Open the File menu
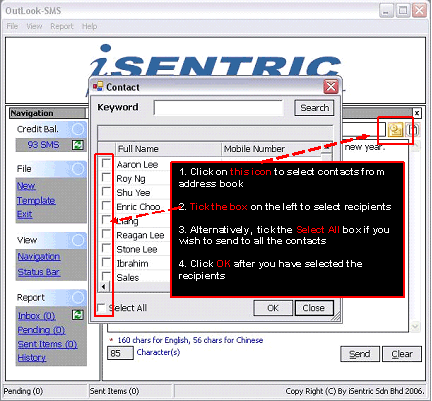This screenshot has width=432, height=401. (12, 26)
